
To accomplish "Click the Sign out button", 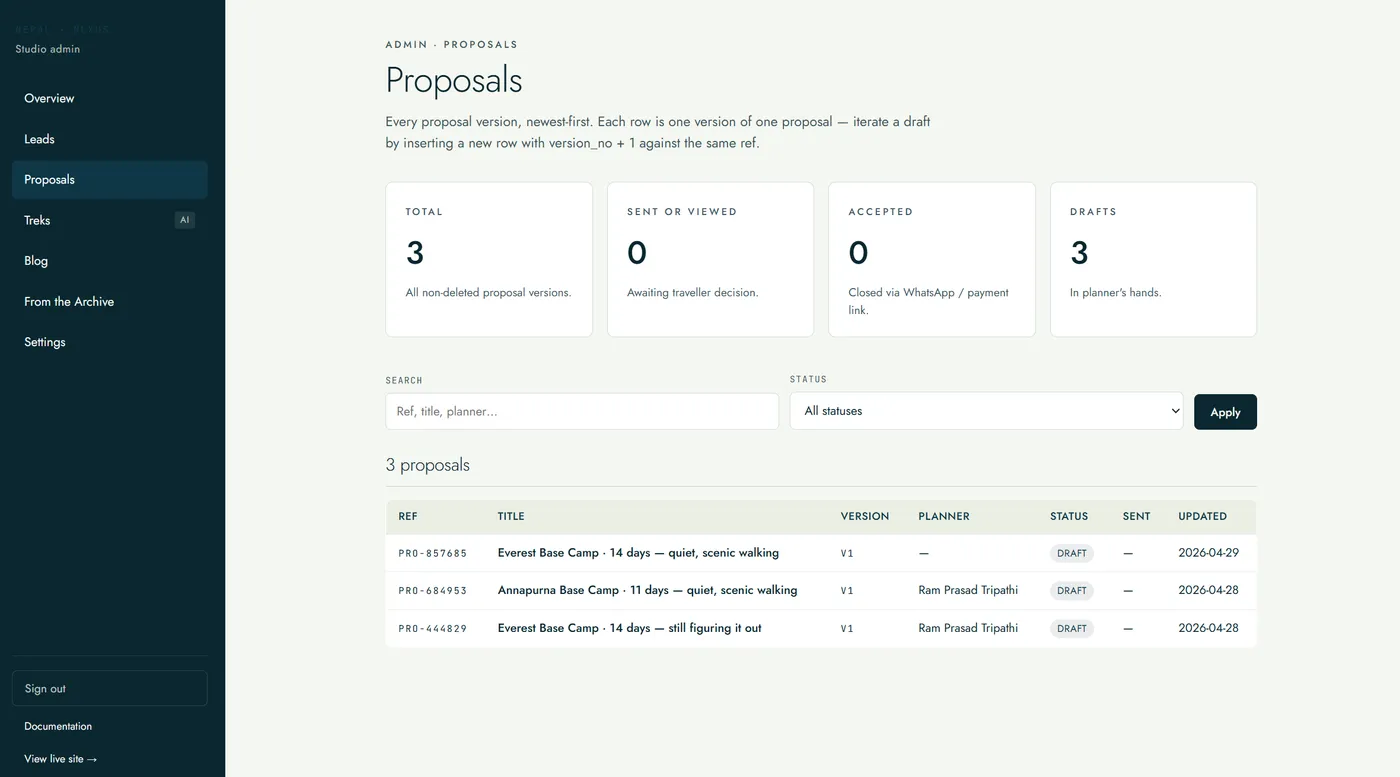I will click(109, 688).
